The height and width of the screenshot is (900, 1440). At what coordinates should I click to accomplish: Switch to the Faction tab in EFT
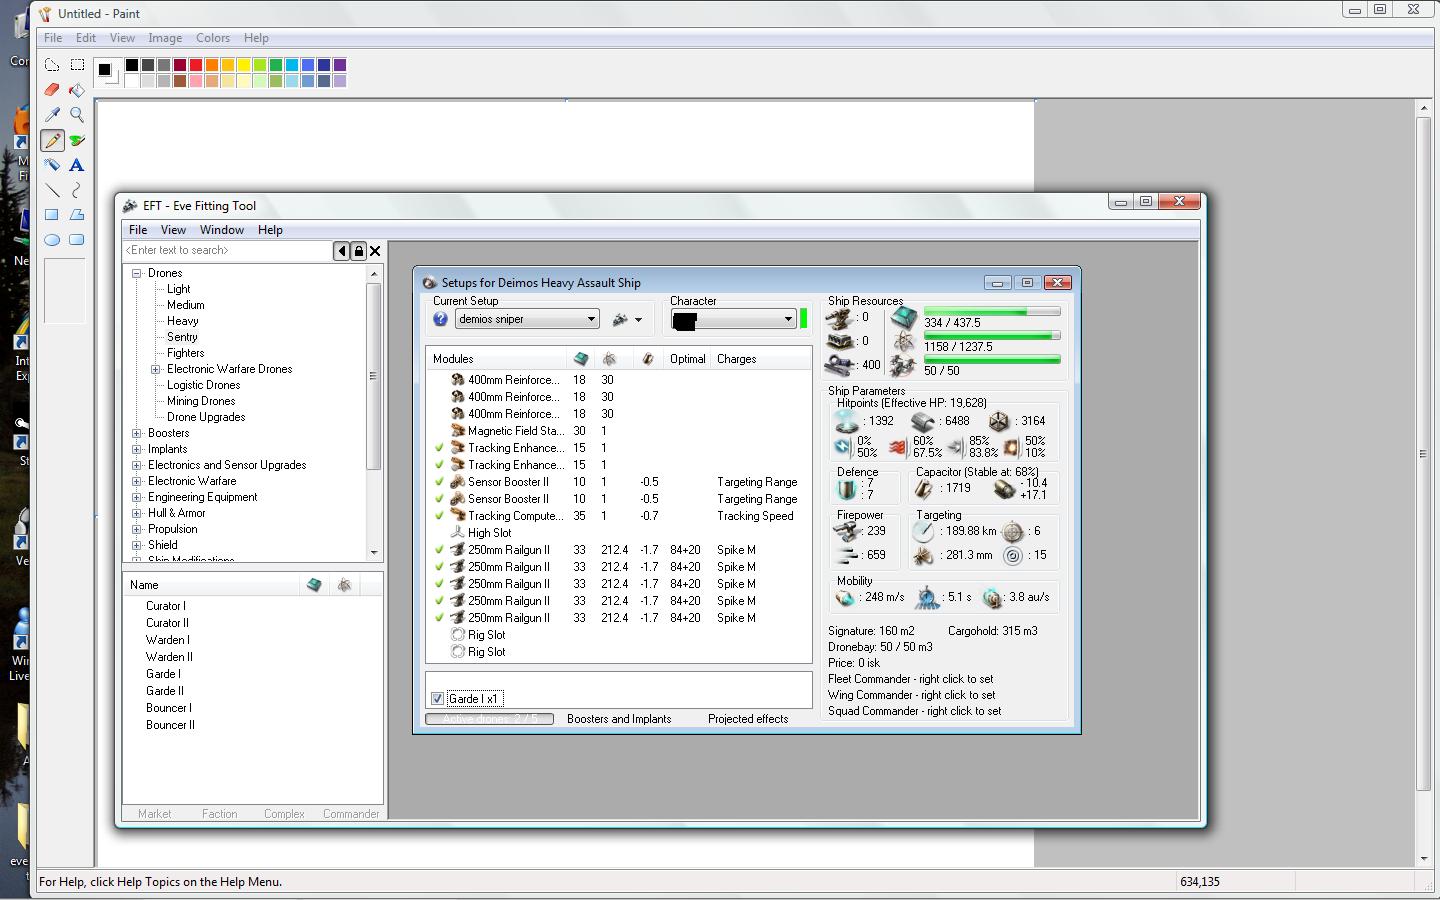(220, 814)
